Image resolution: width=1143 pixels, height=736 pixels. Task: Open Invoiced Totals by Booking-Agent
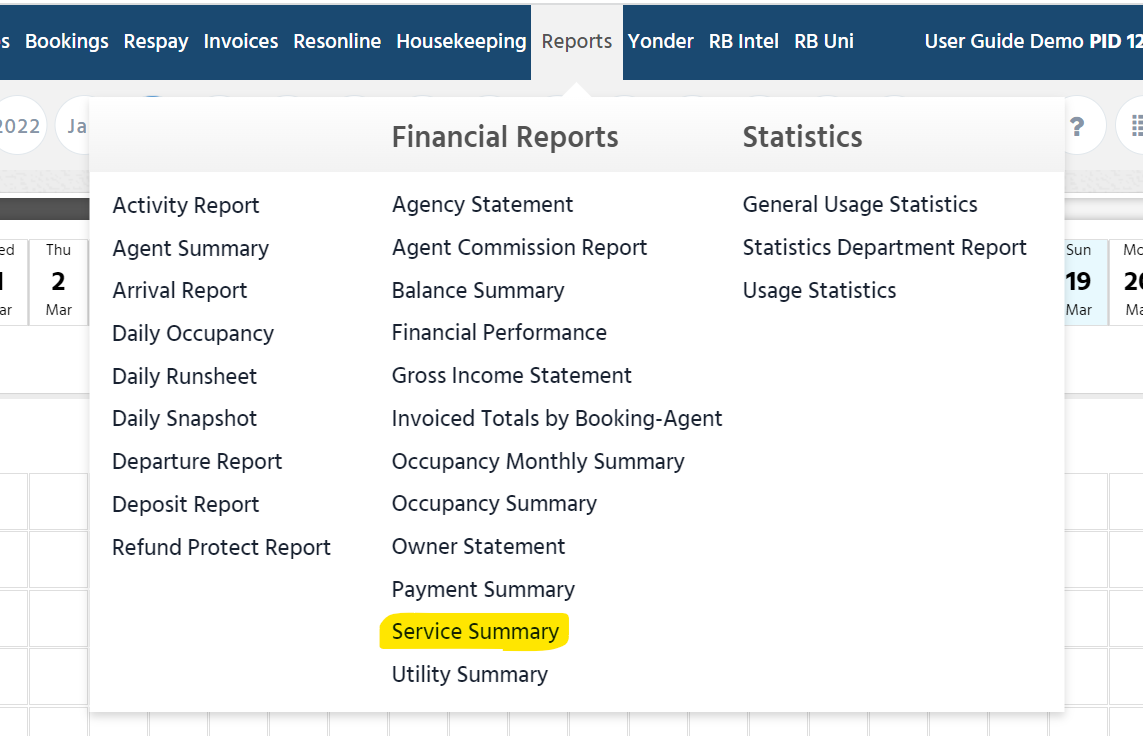click(556, 419)
